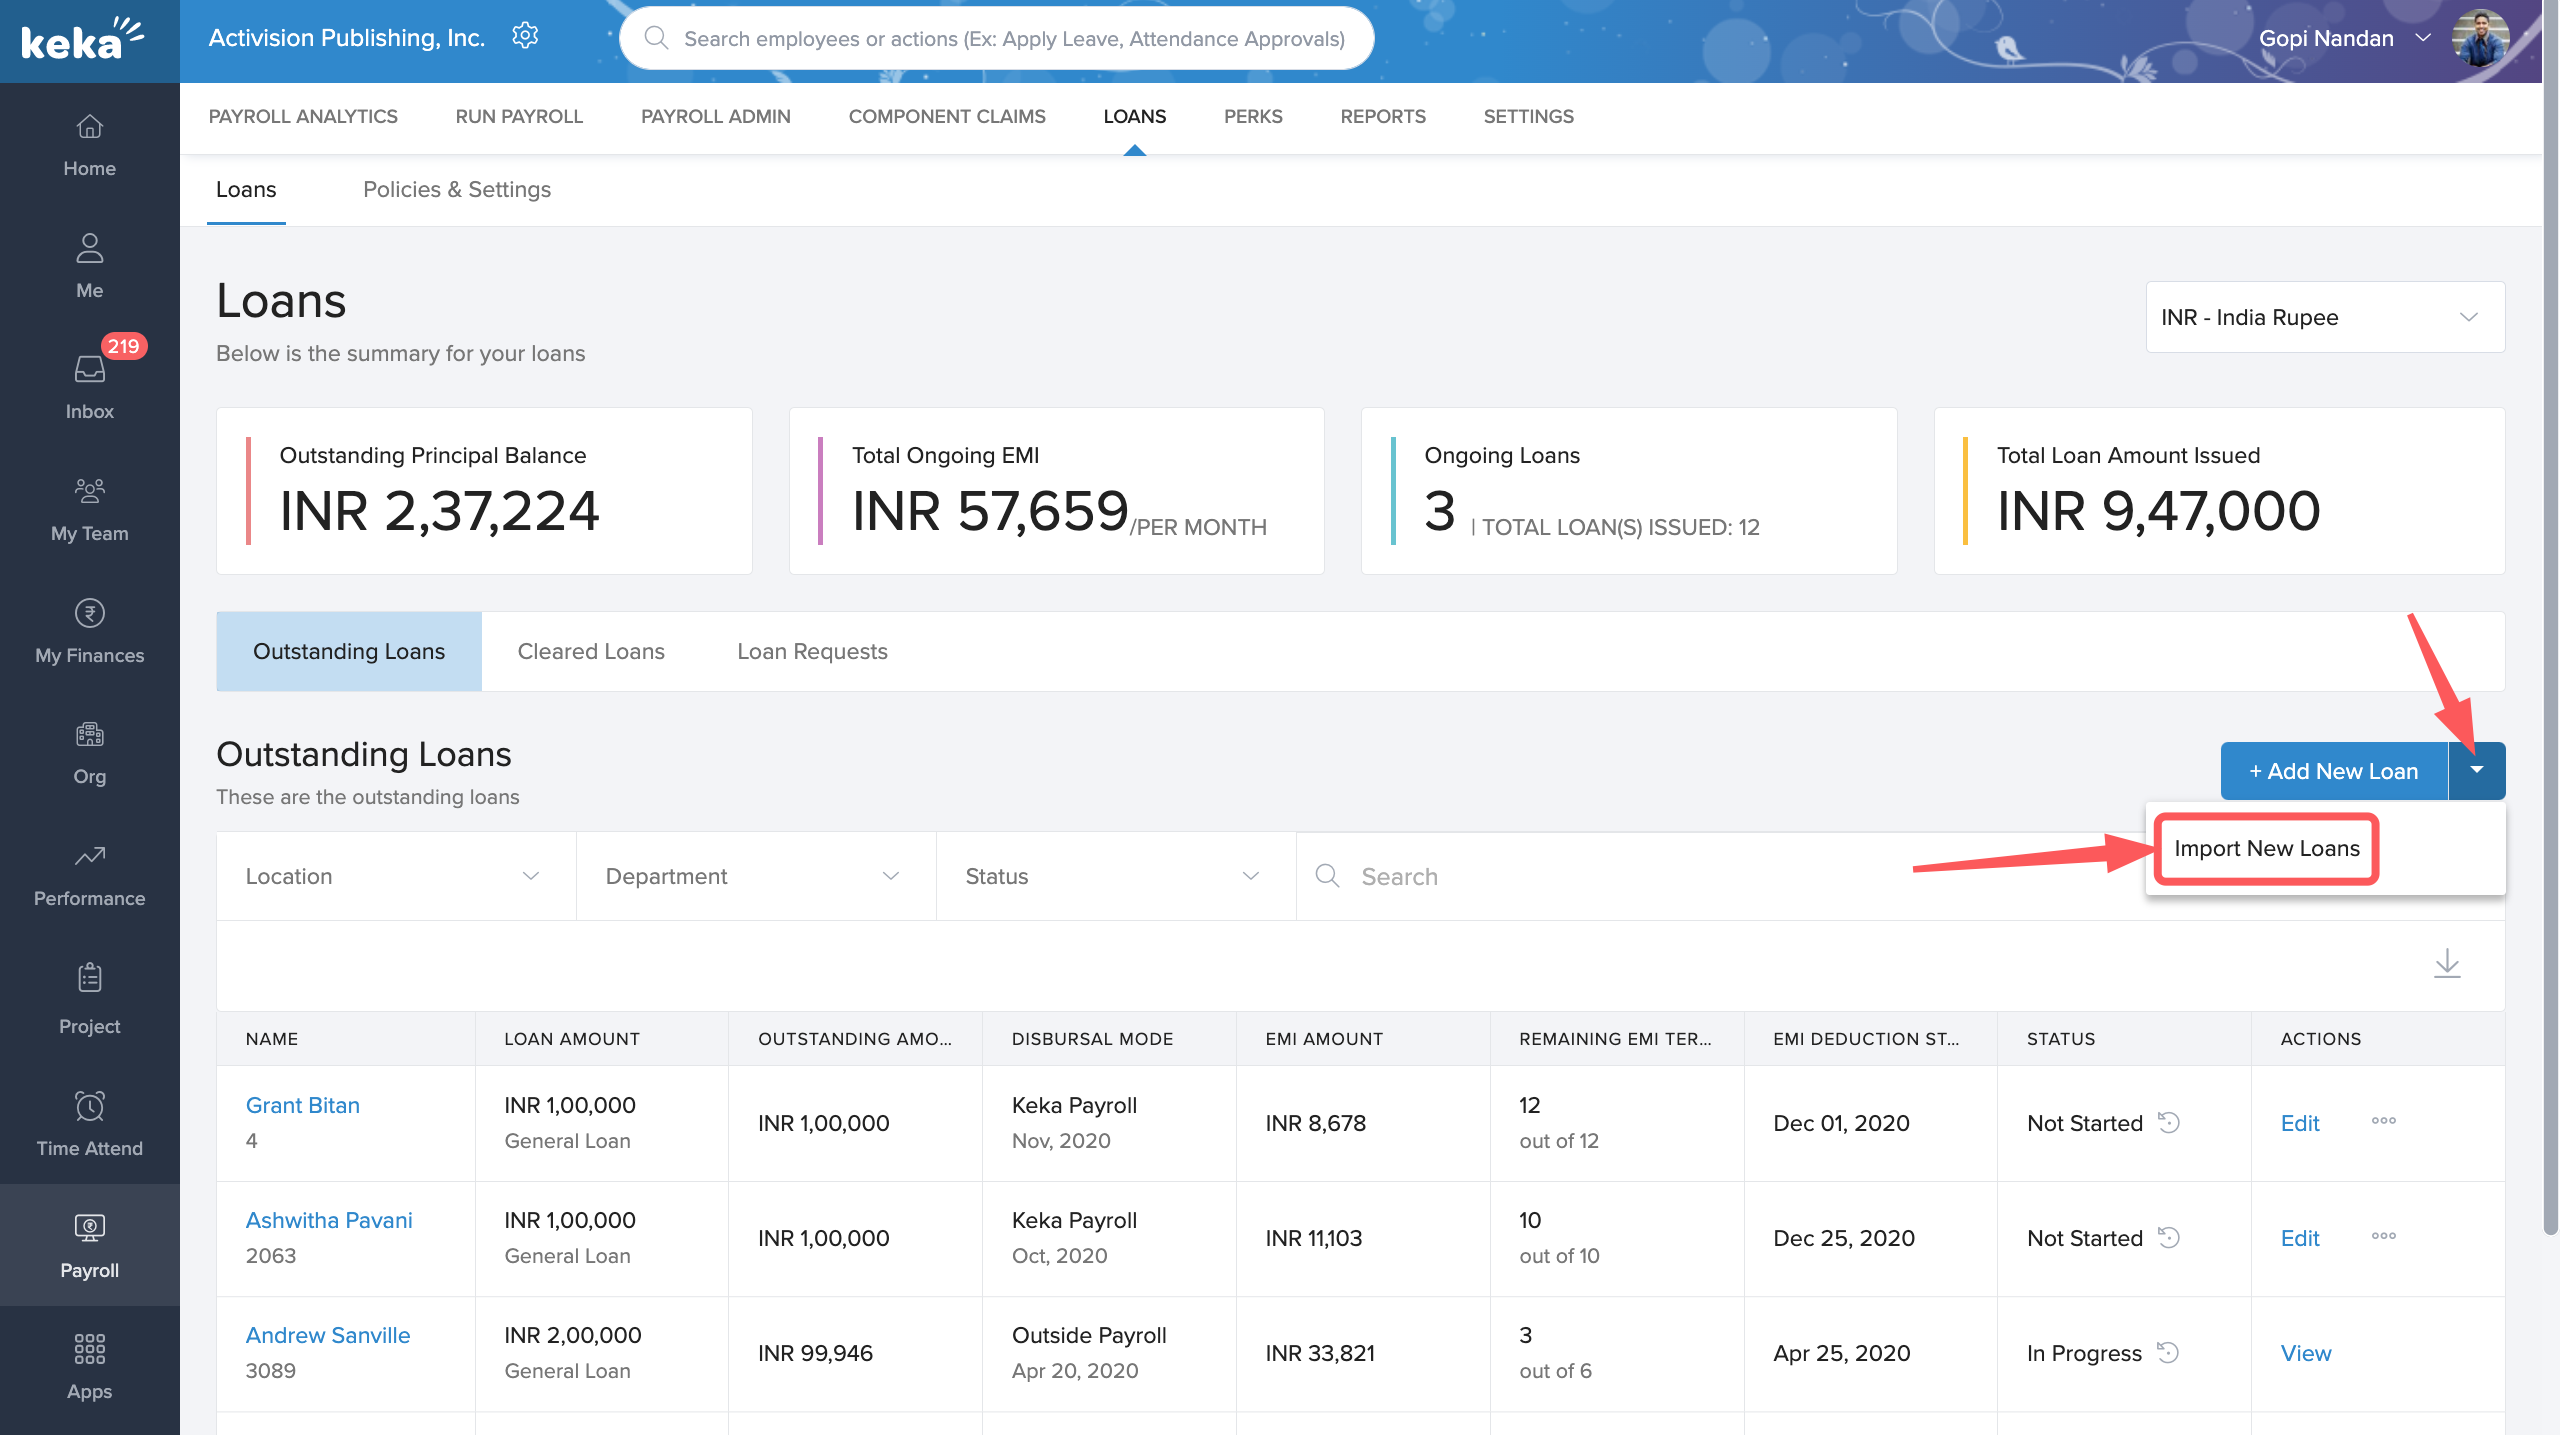Click the Add New Loan button
This screenshot has height=1435, width=2560.
coord(2333,771)
